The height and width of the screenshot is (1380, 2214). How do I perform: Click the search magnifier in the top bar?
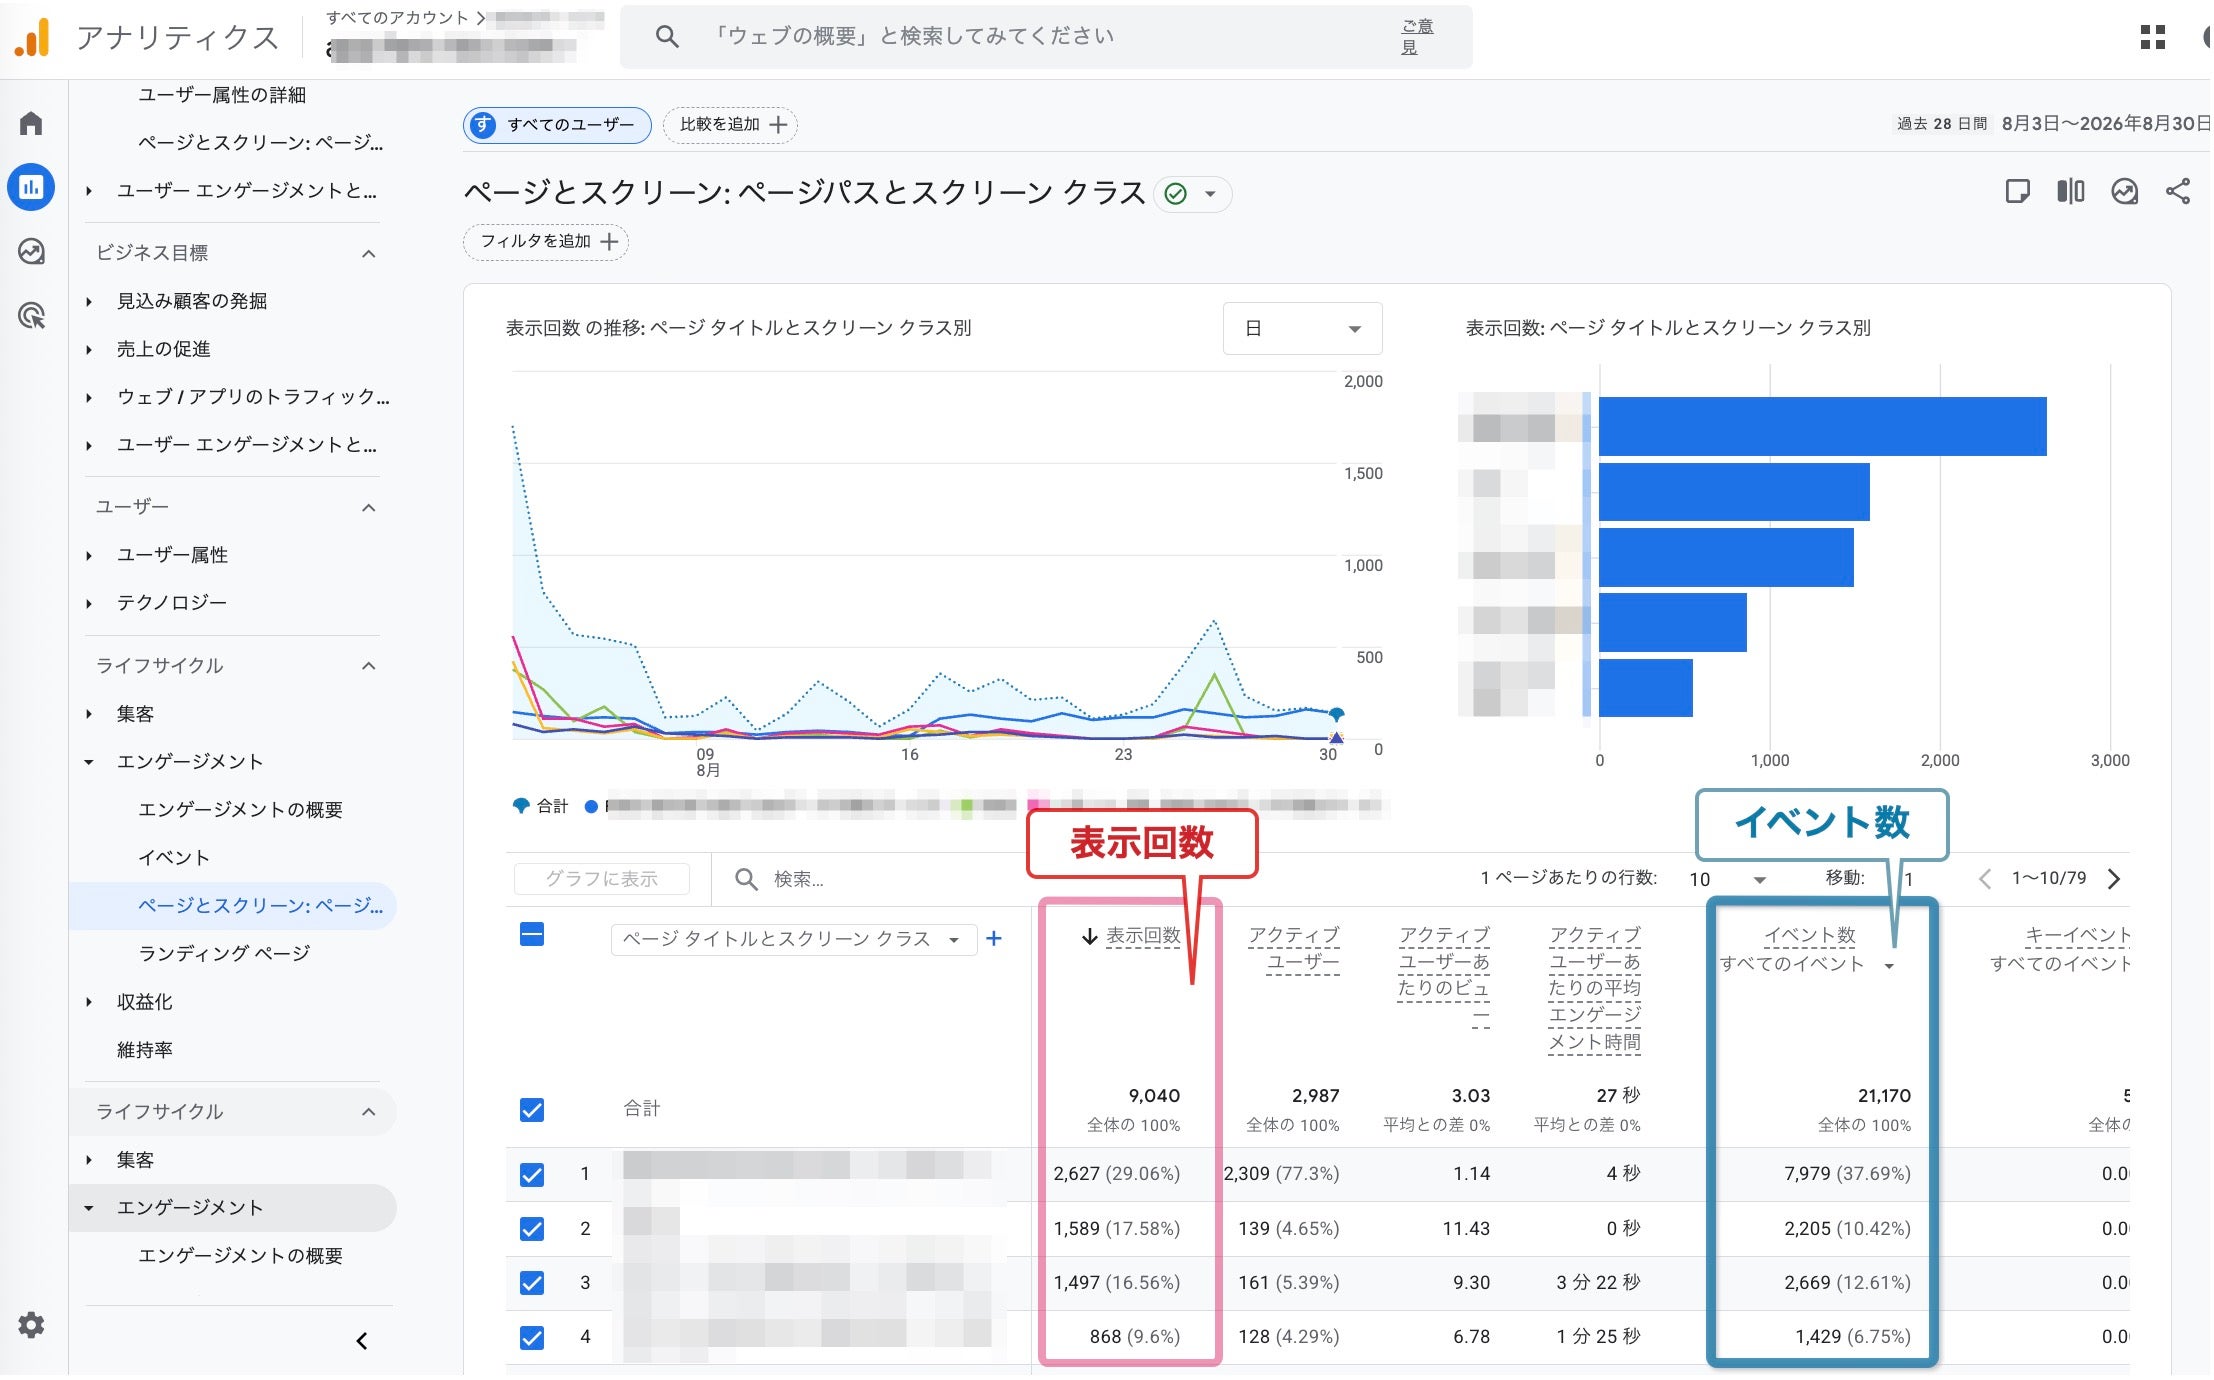pyautogui.click(x=667, y=37)
